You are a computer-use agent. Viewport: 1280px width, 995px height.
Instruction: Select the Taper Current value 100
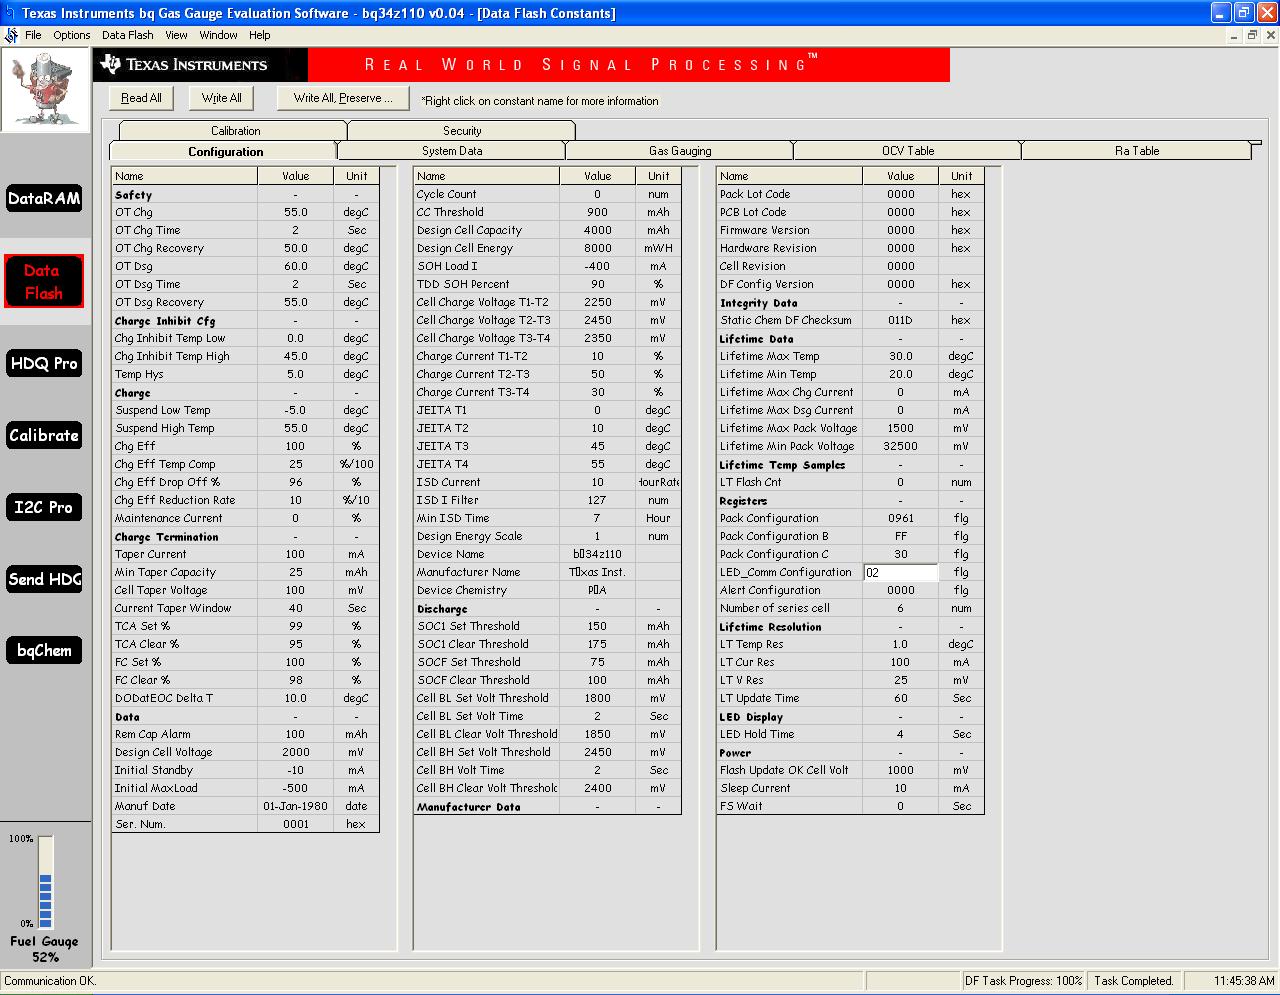[295, 554]
